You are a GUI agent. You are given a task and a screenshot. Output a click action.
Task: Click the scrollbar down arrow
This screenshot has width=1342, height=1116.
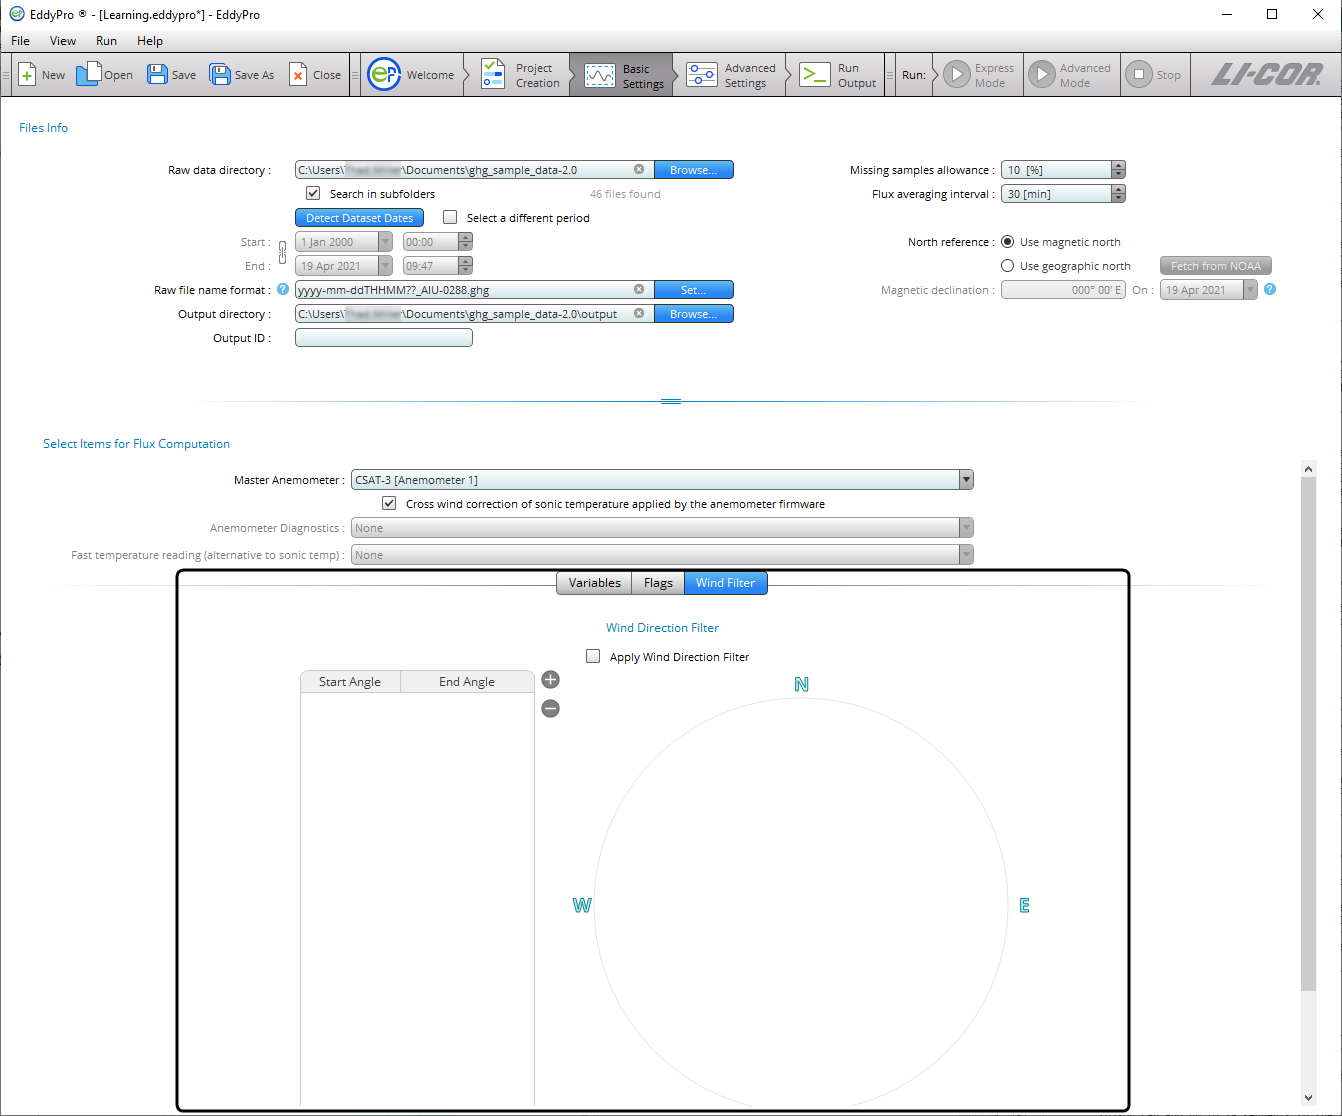1308,1098
